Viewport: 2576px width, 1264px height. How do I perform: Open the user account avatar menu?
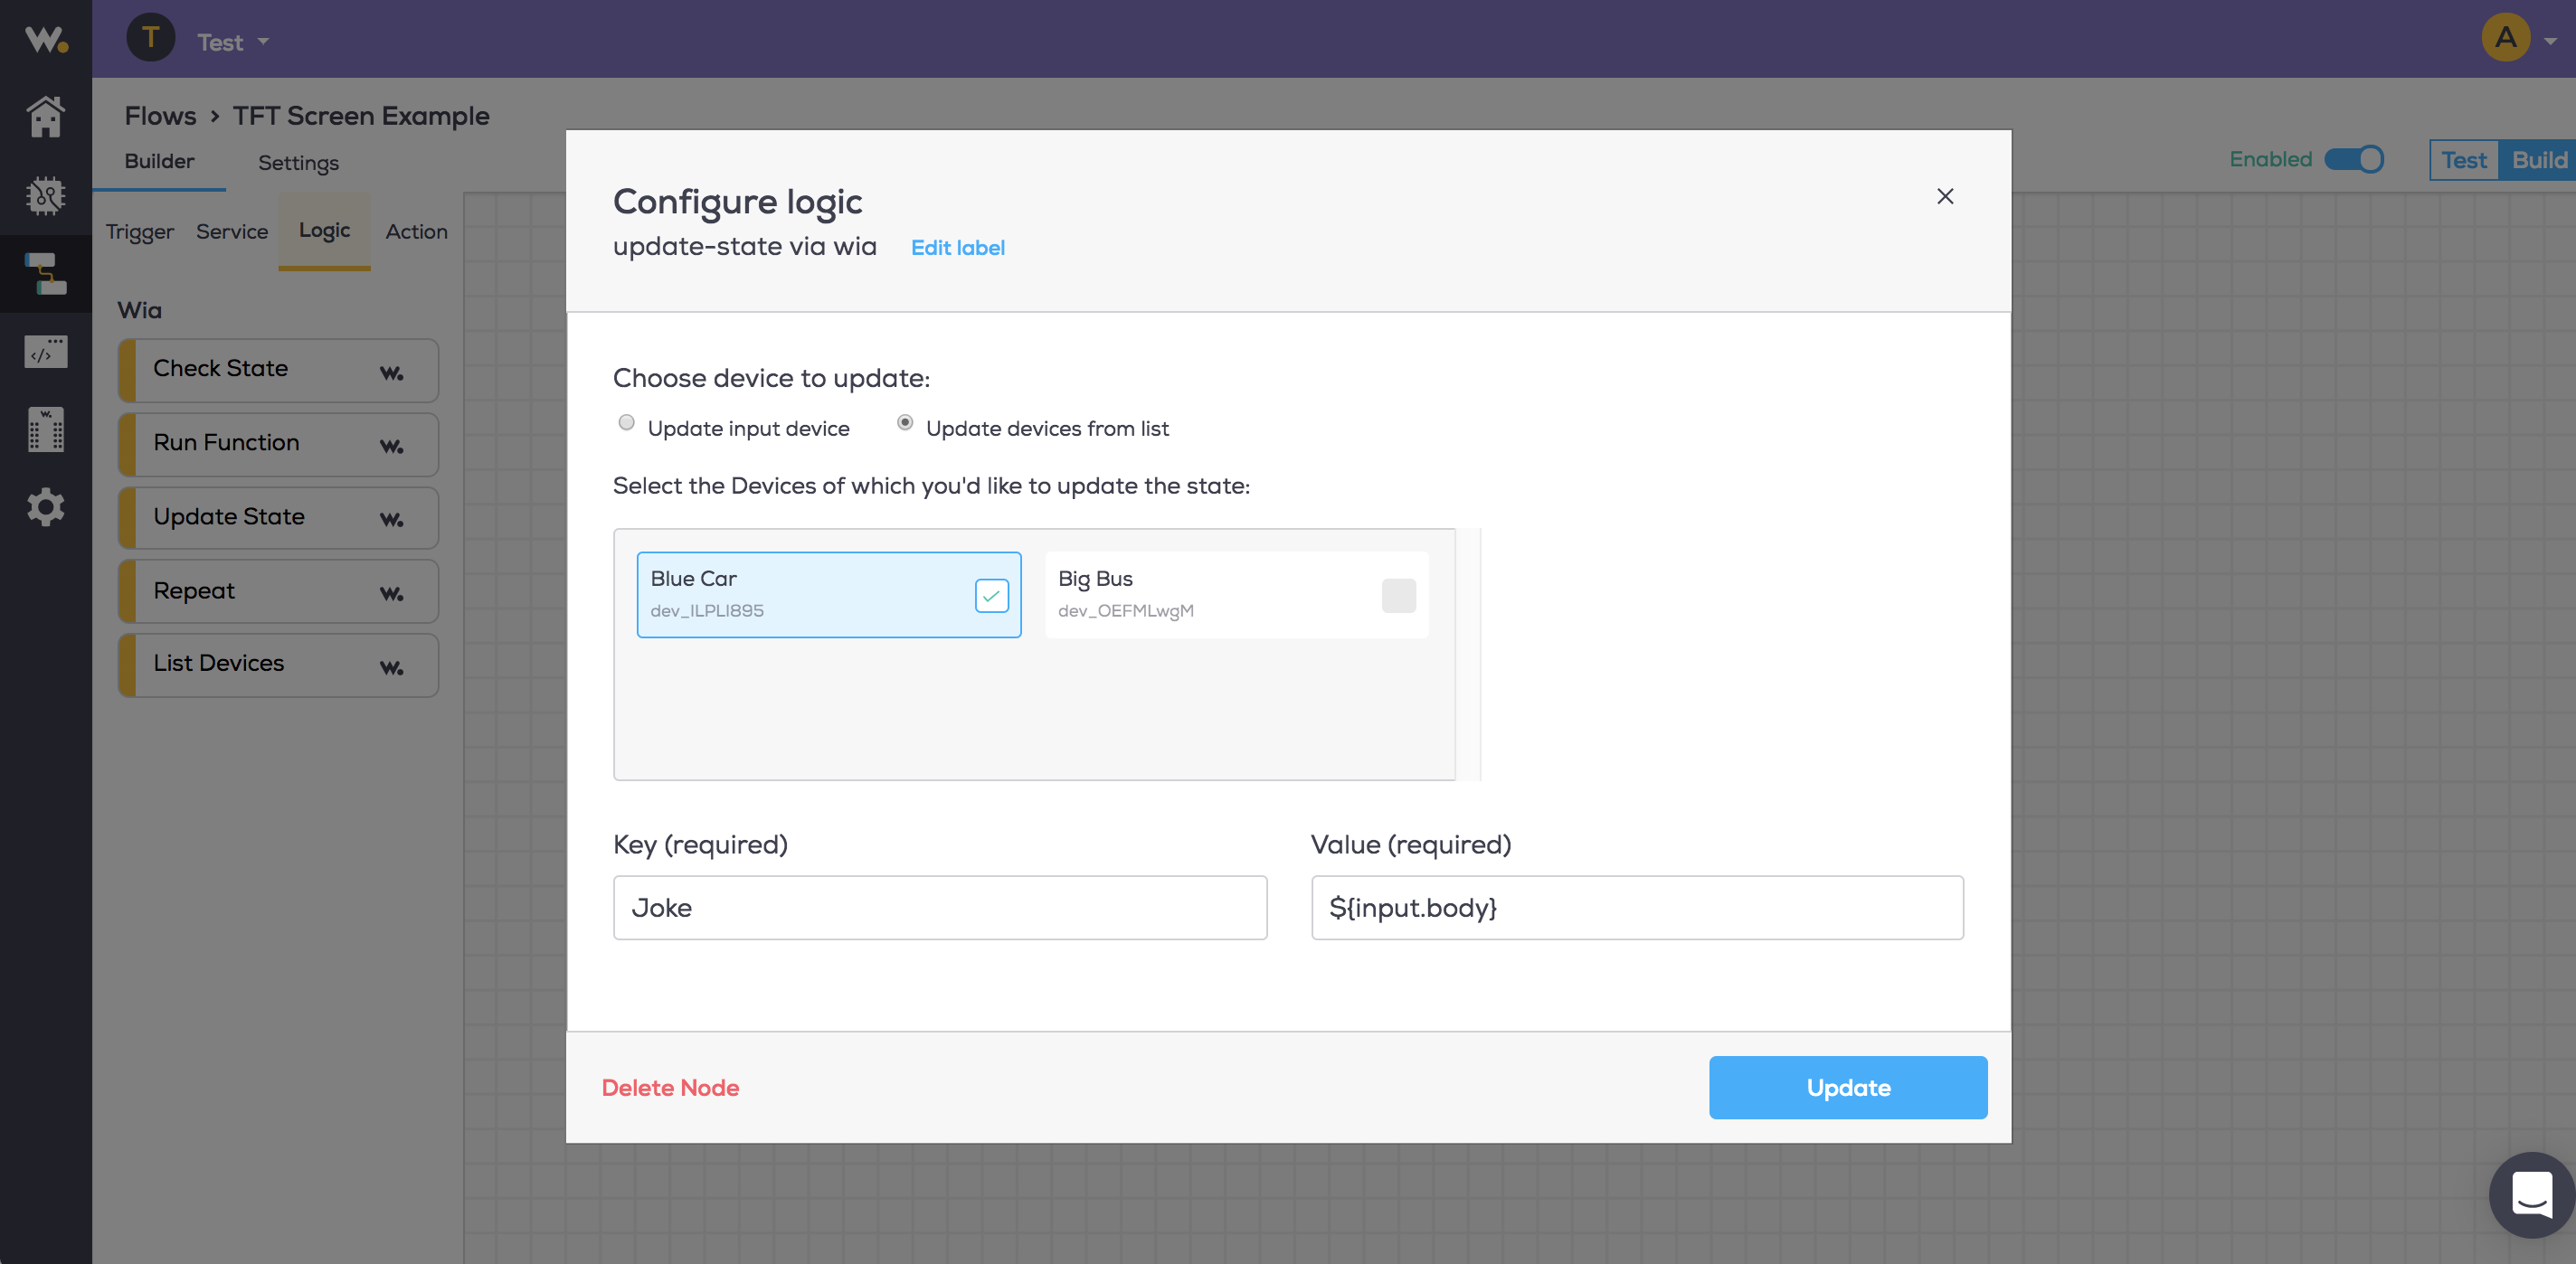click(x=2505, y=38)
